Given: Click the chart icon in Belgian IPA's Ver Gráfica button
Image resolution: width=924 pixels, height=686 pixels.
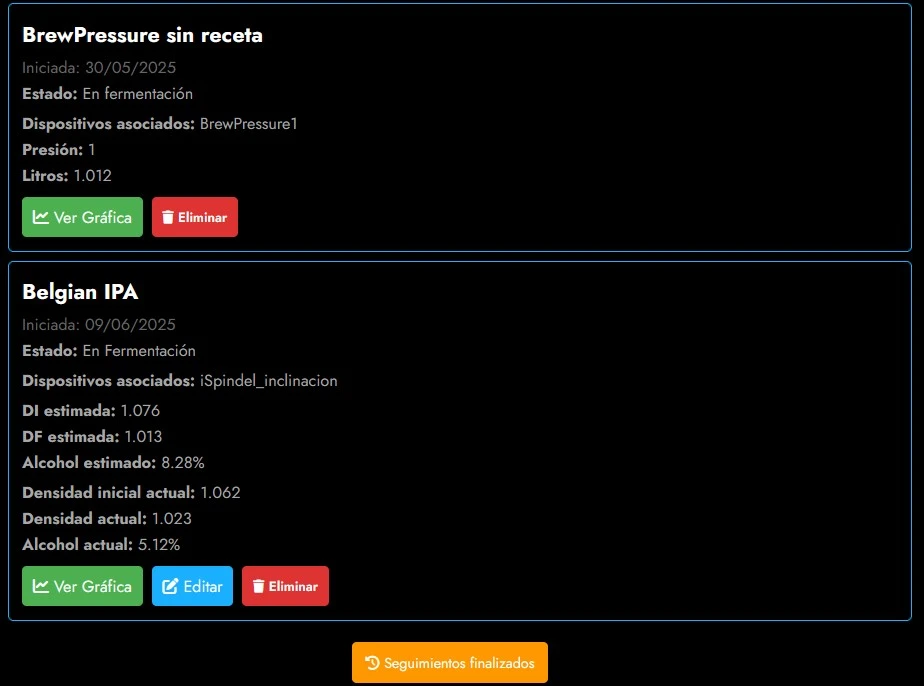Looking at the screenshot, I should click(41, 586).
